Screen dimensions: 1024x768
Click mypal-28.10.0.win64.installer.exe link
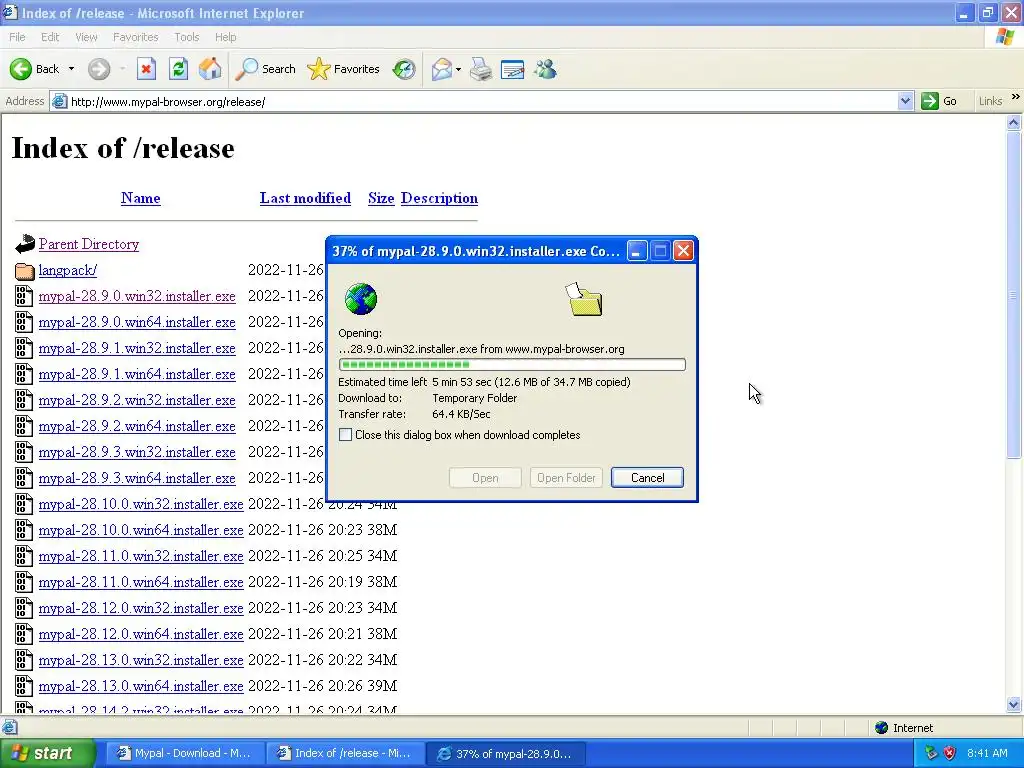pyautogui.click(x=141, y=530)
